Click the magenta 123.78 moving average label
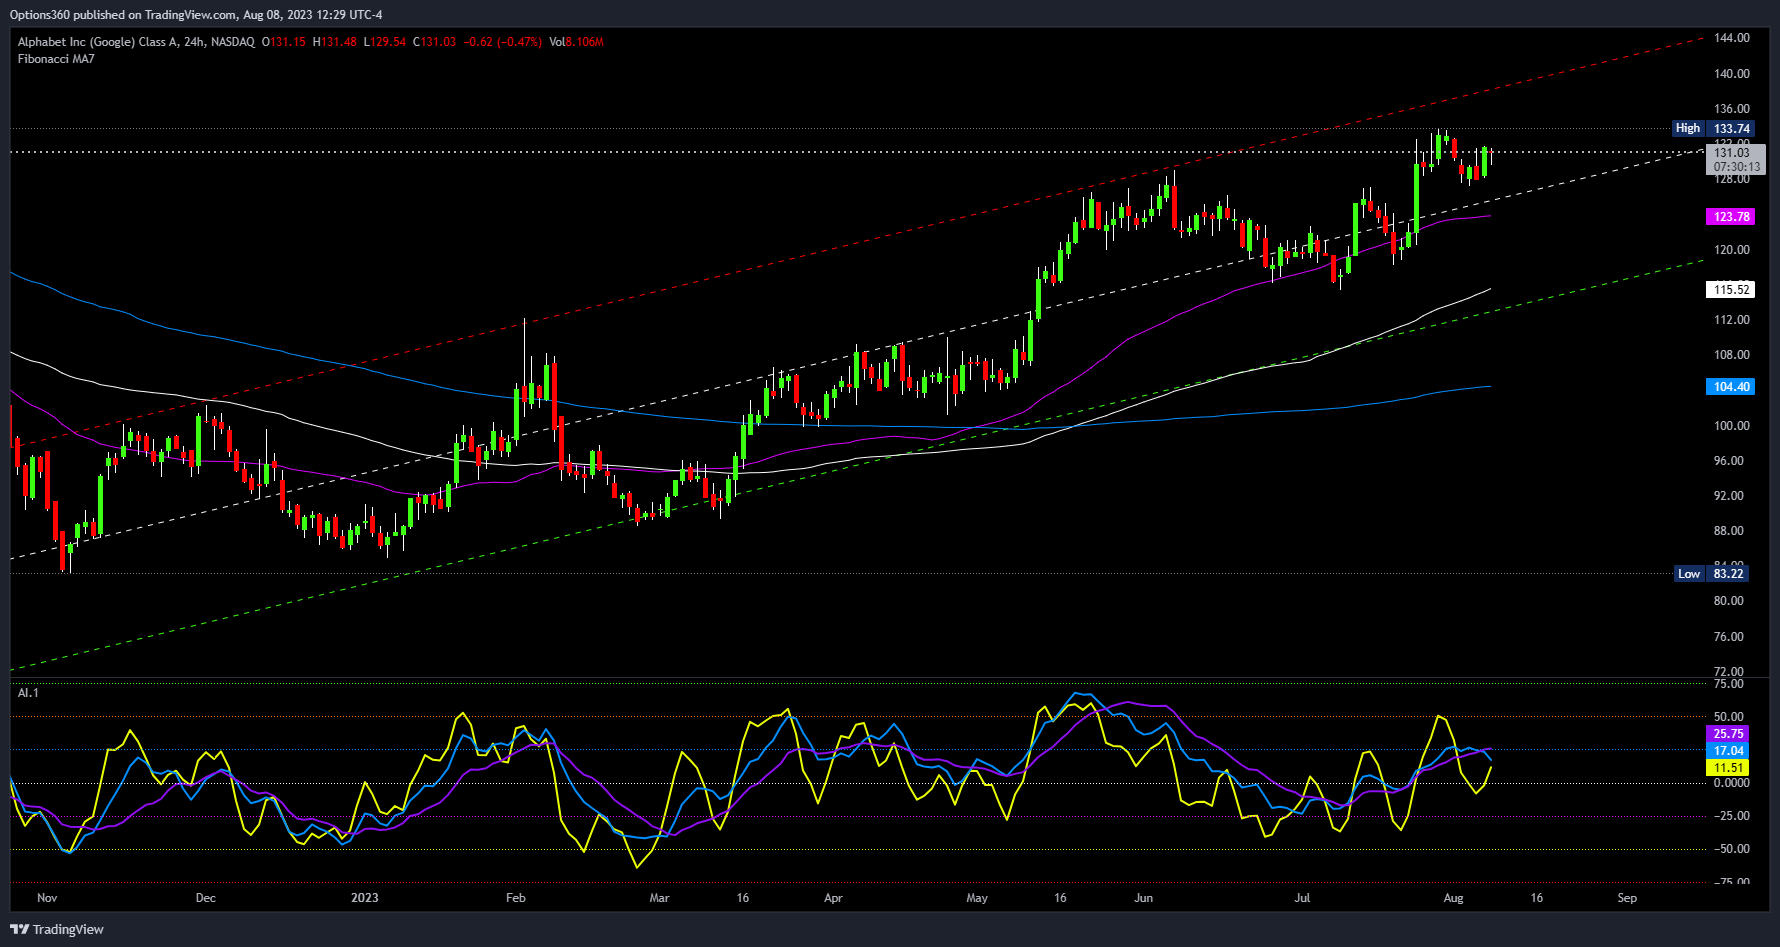 (x=1731, y=217)
